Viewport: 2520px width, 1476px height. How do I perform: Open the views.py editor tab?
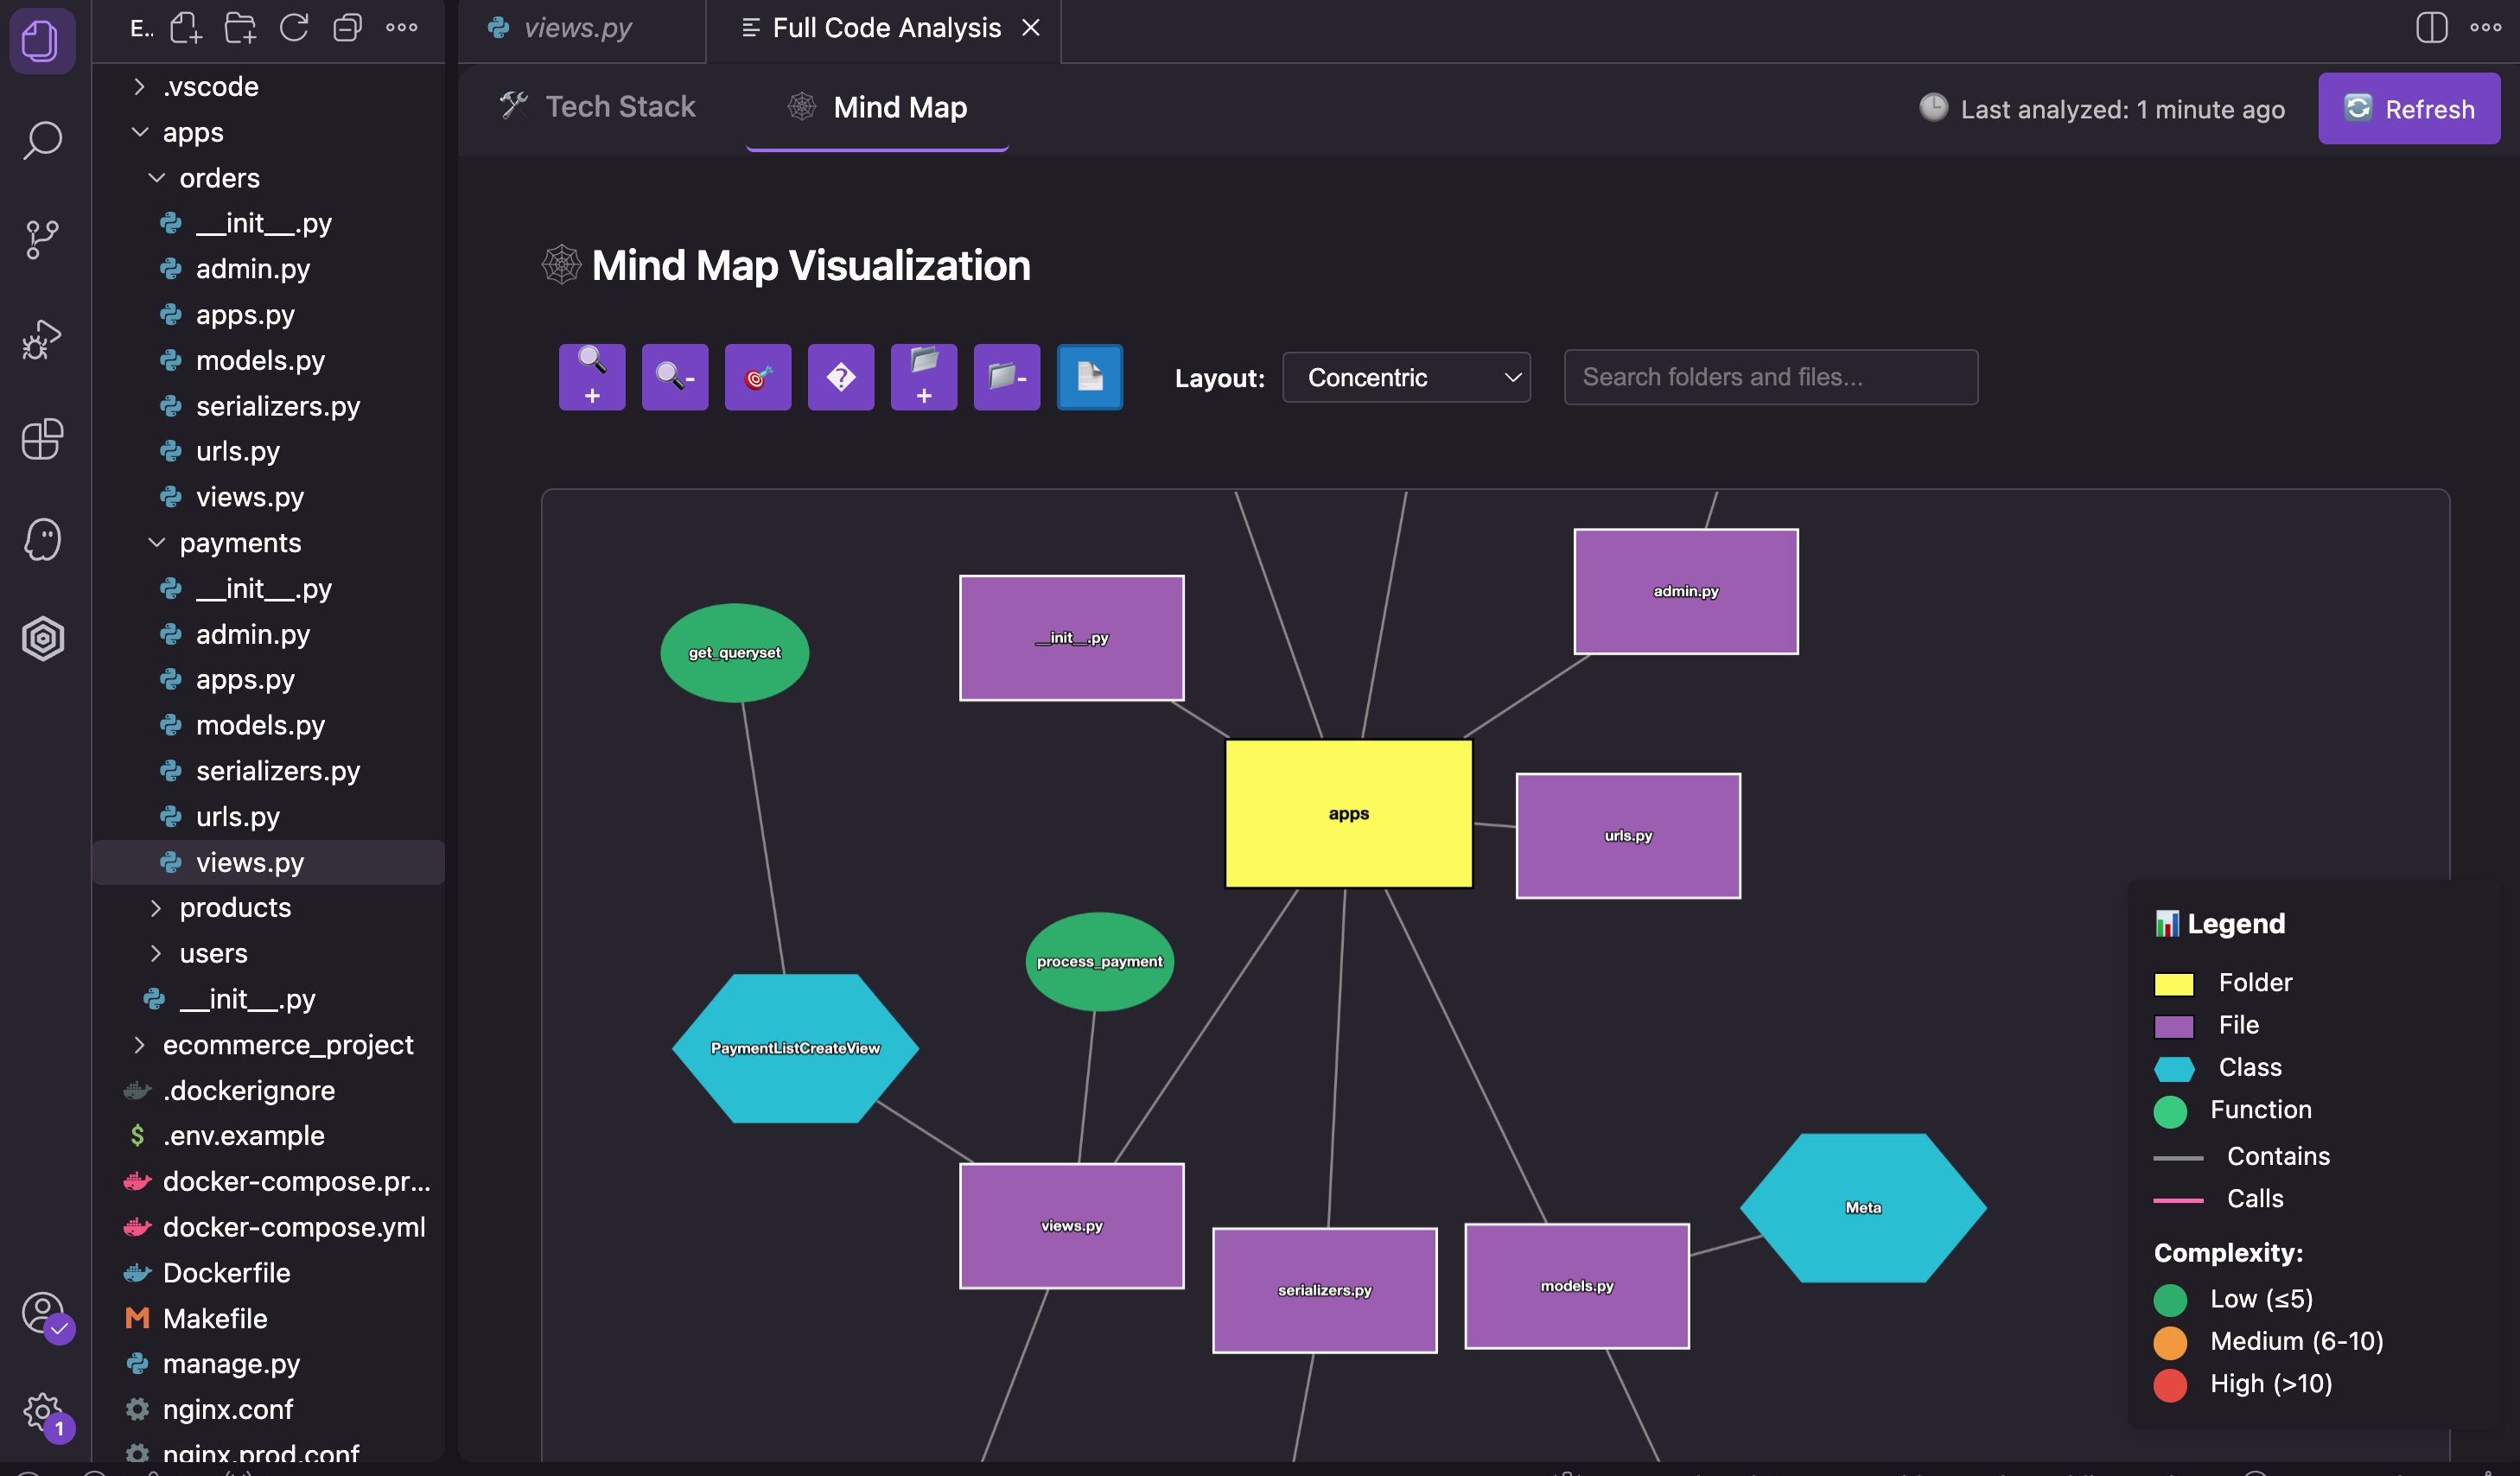577,28
